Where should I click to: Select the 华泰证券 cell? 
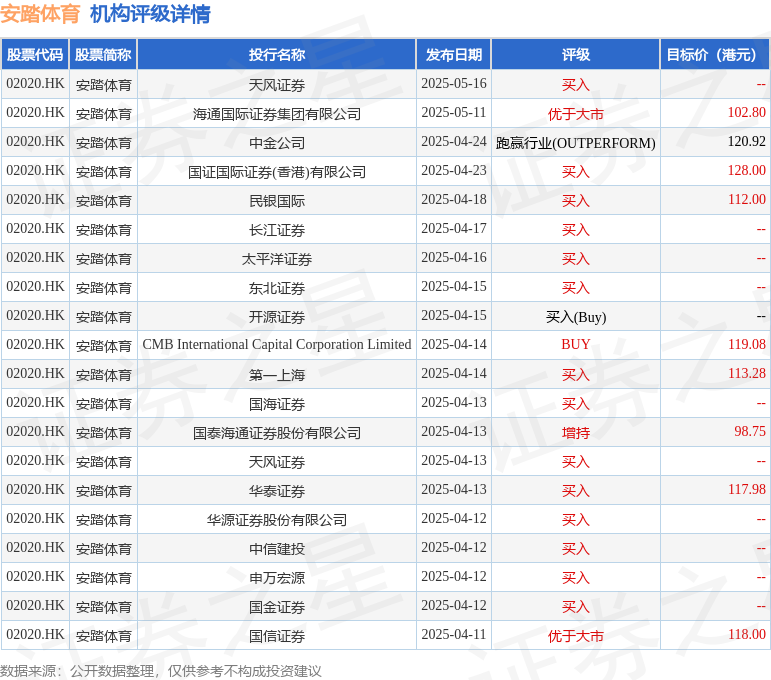click(x=277, y=491)
